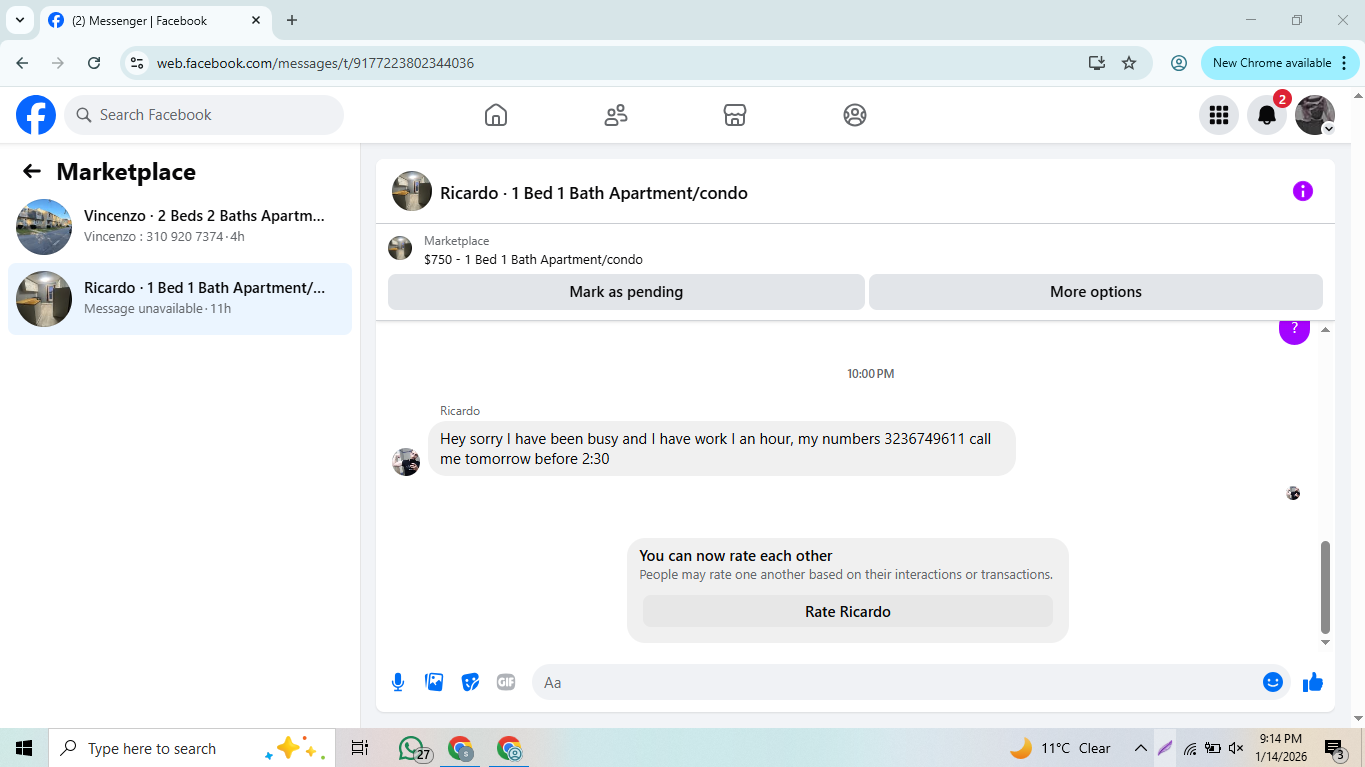
Task: Open Ricardo's avatar in chat header
Action: [x=412, y=191]
